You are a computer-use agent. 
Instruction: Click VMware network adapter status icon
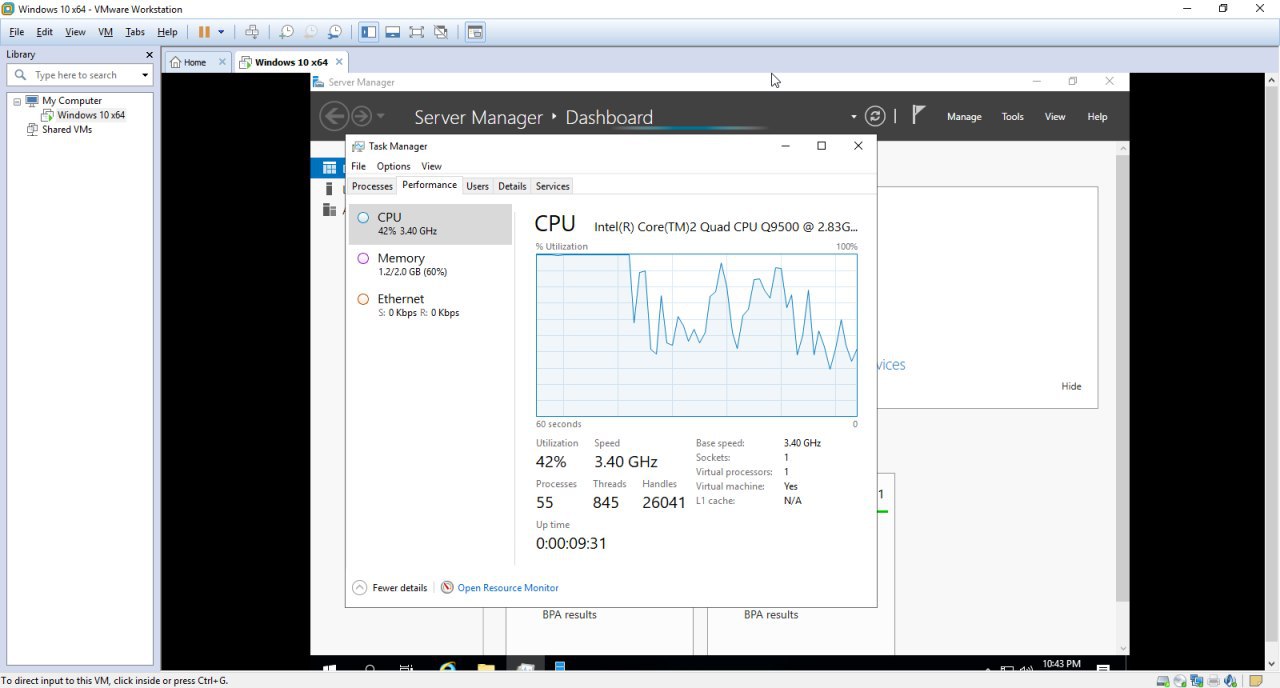tap(1197, 681)
